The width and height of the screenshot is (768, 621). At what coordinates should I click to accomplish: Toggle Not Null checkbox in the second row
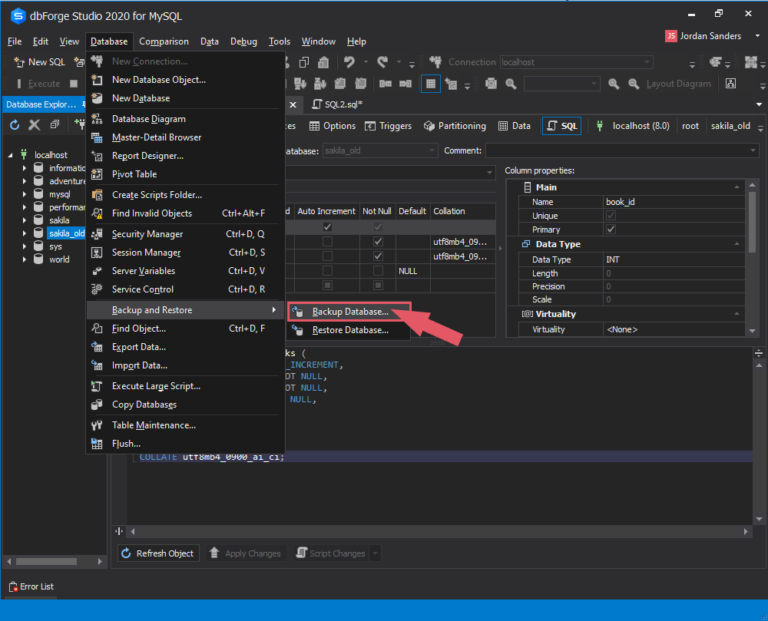[378, 242]
